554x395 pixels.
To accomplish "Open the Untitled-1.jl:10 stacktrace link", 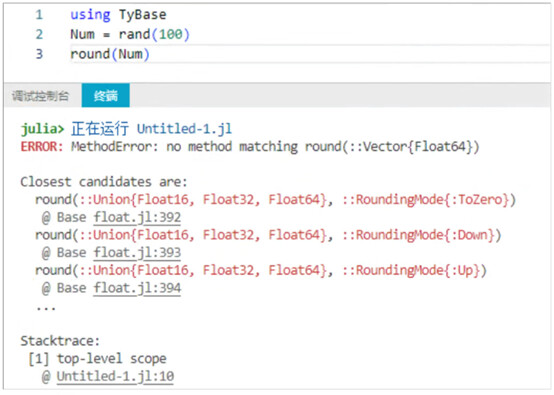I will (x=115, y=376).
